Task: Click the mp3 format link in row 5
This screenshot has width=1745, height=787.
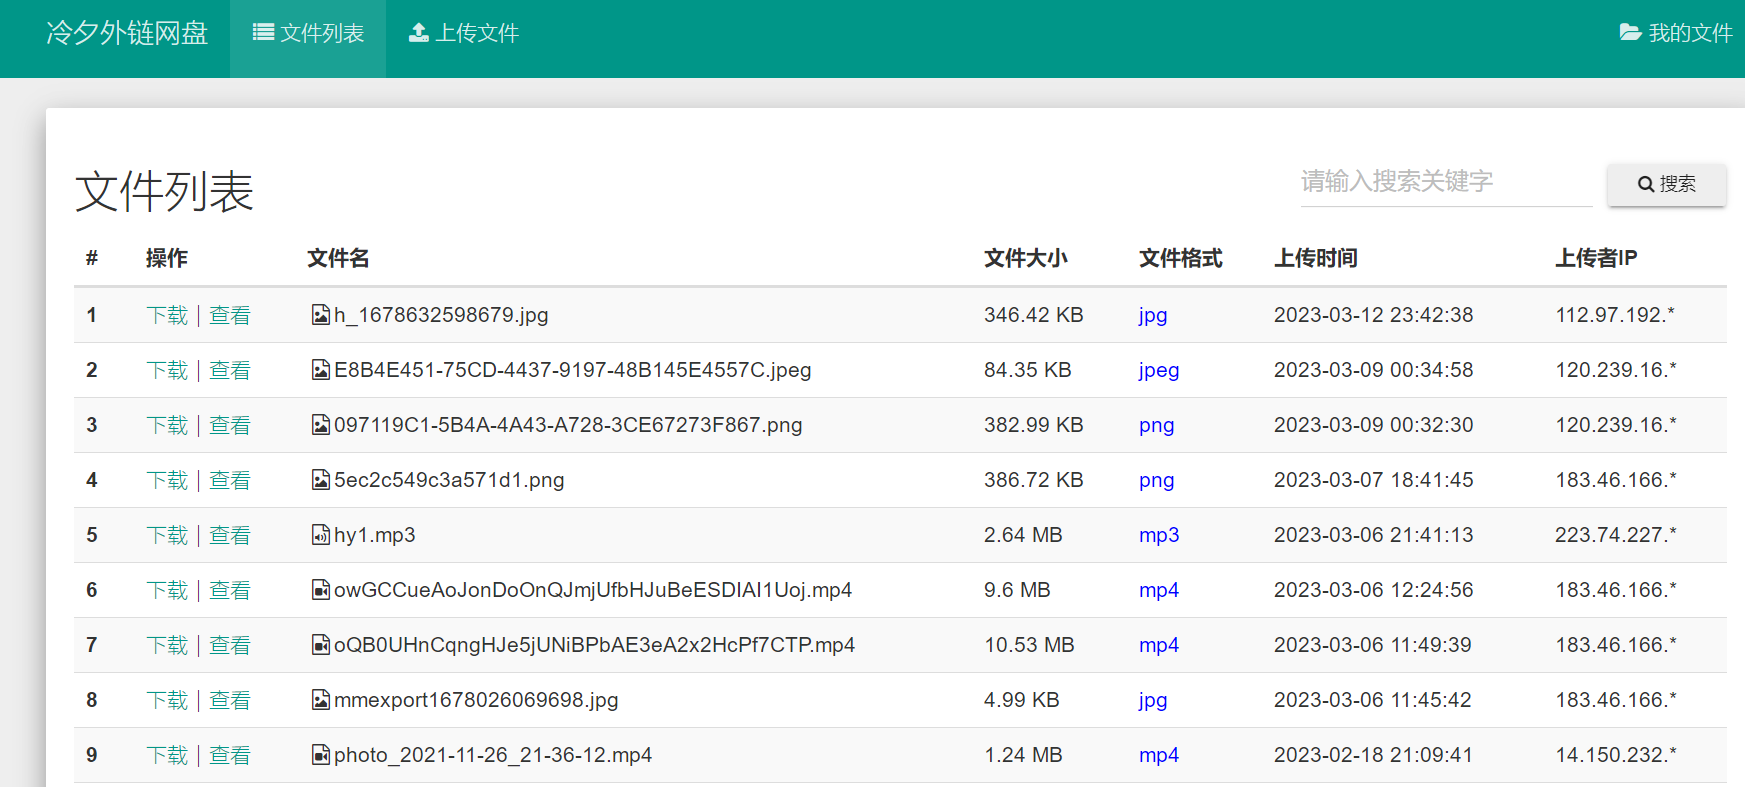Action: (1159, 535)
